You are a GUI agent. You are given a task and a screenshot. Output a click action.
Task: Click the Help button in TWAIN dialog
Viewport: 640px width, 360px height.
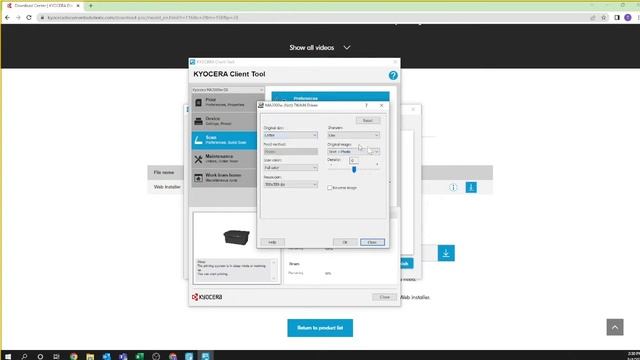(272, 242)
